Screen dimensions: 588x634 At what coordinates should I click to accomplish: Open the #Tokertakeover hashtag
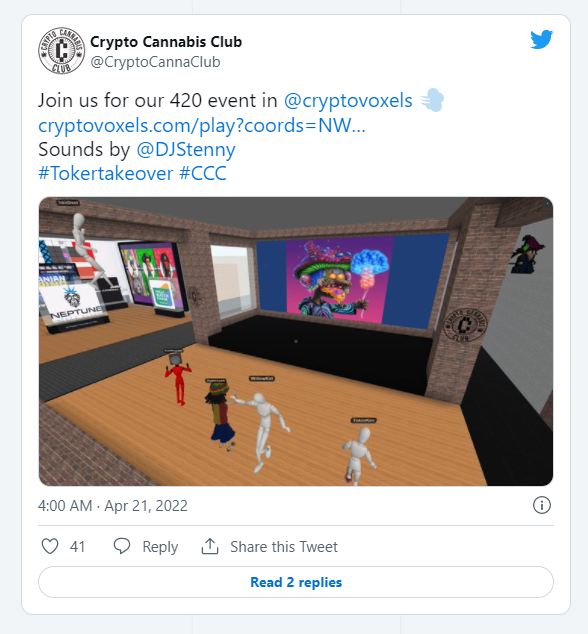(106, 173)
